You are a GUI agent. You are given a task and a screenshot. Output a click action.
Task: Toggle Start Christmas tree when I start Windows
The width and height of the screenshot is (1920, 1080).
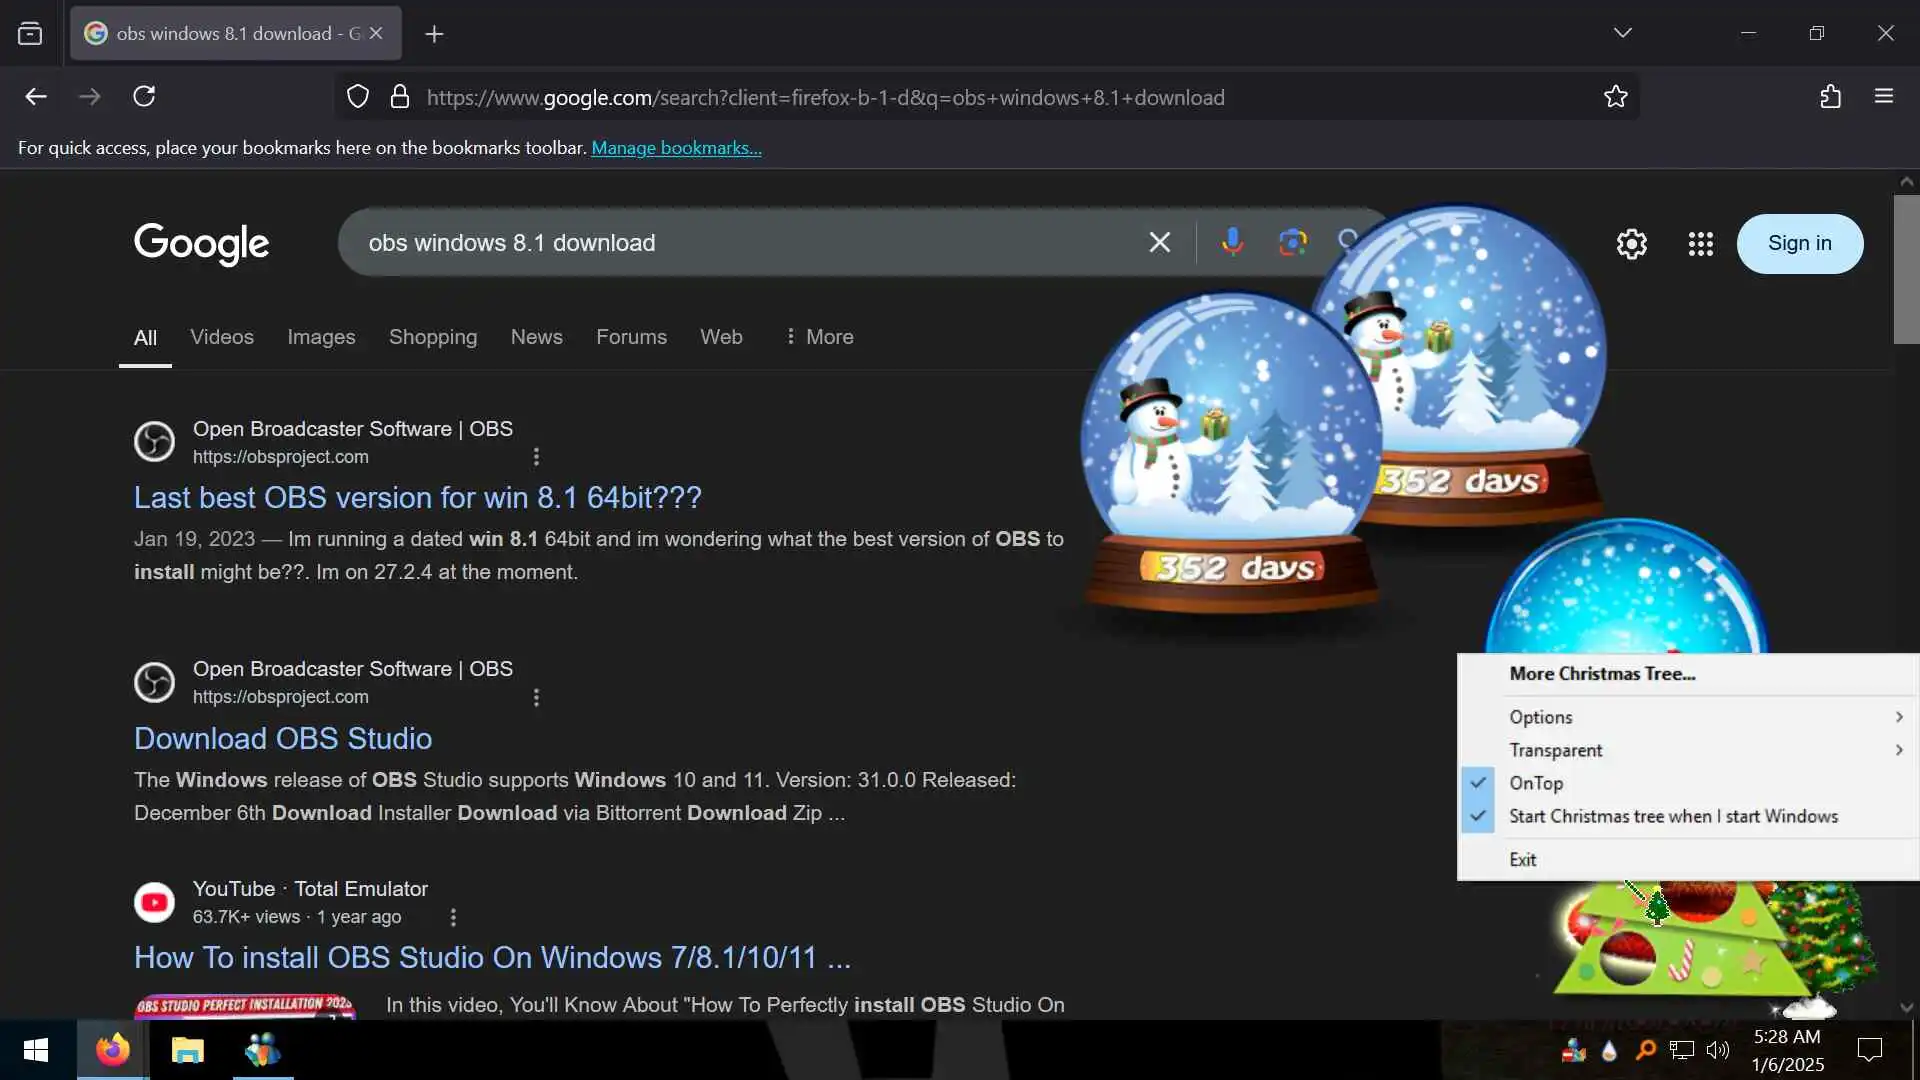click(1673, 816)
